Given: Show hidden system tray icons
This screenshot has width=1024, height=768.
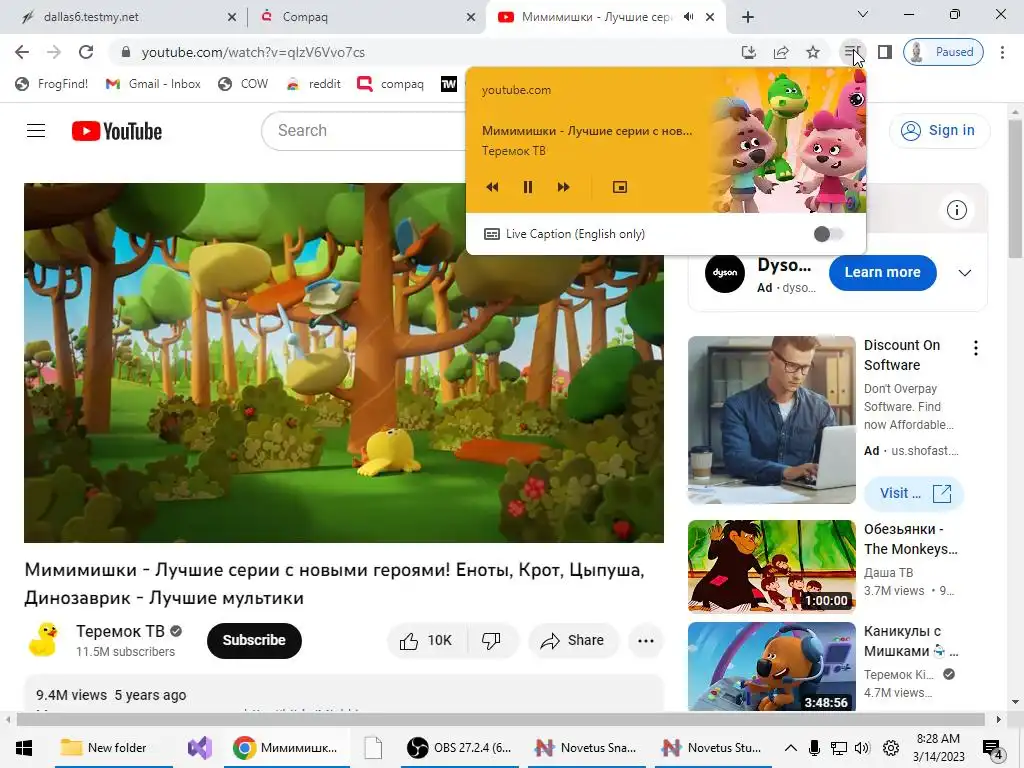Looking at the screenshot, I should tap(790, 748).
